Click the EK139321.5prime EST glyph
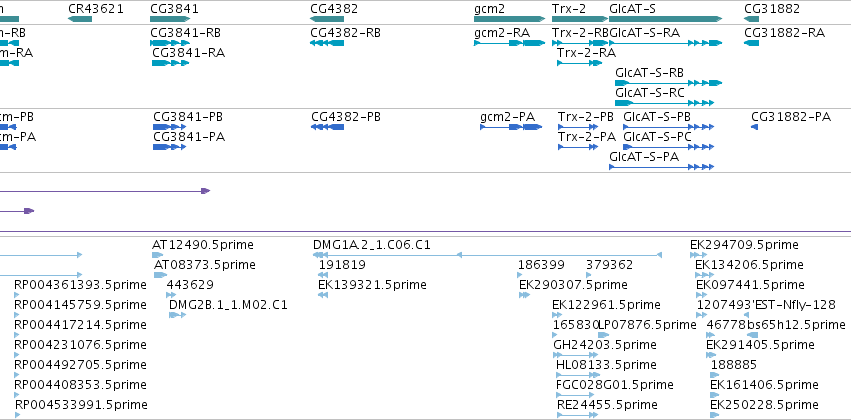Screen dimensions: 851x420 (x=323, y=295)
